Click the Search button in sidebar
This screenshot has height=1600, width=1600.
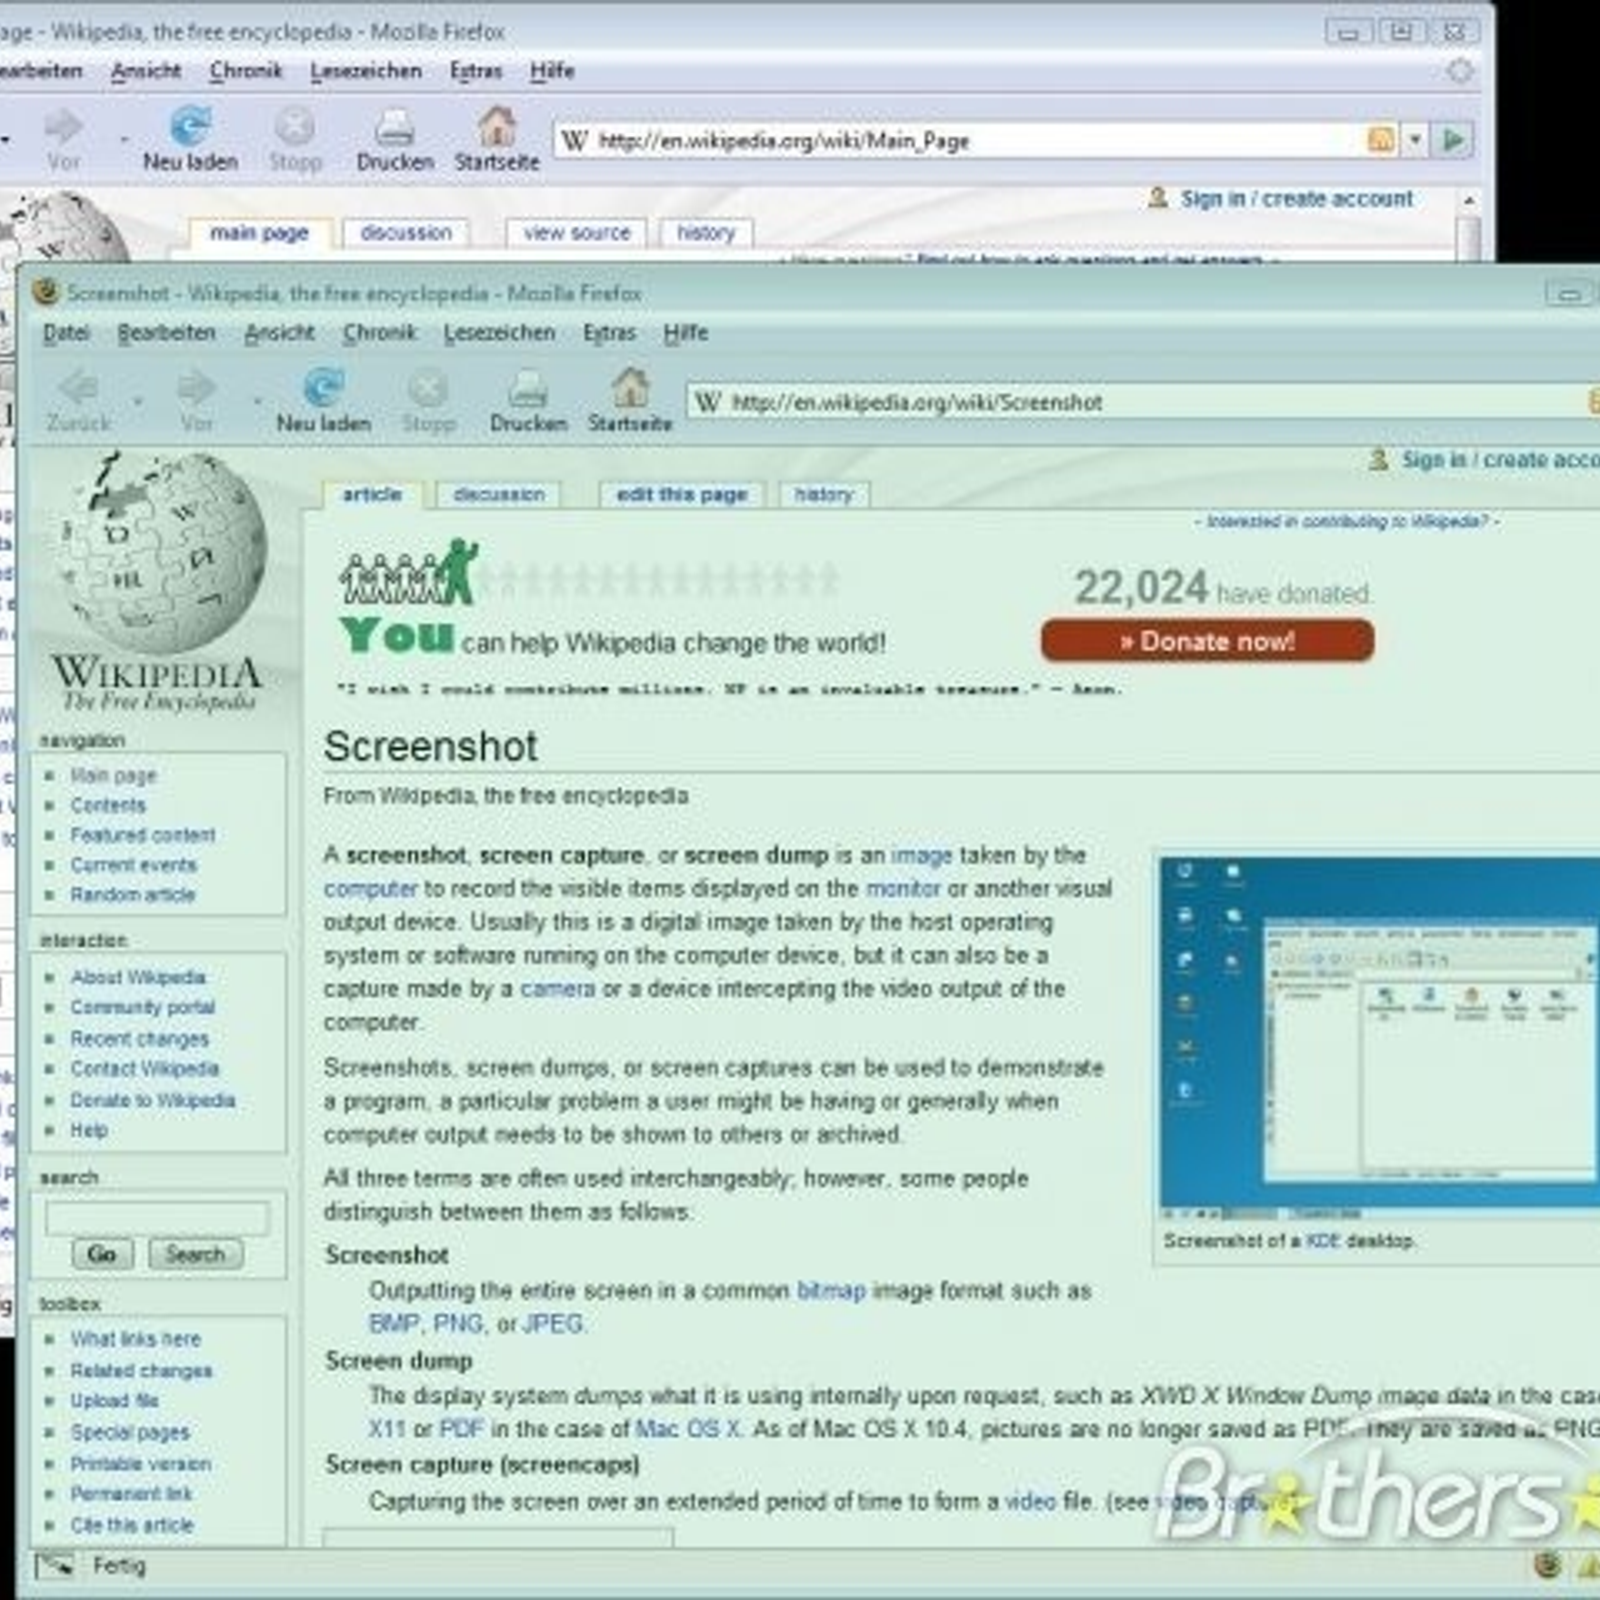pyautogui.click(x=195, y=1253)
